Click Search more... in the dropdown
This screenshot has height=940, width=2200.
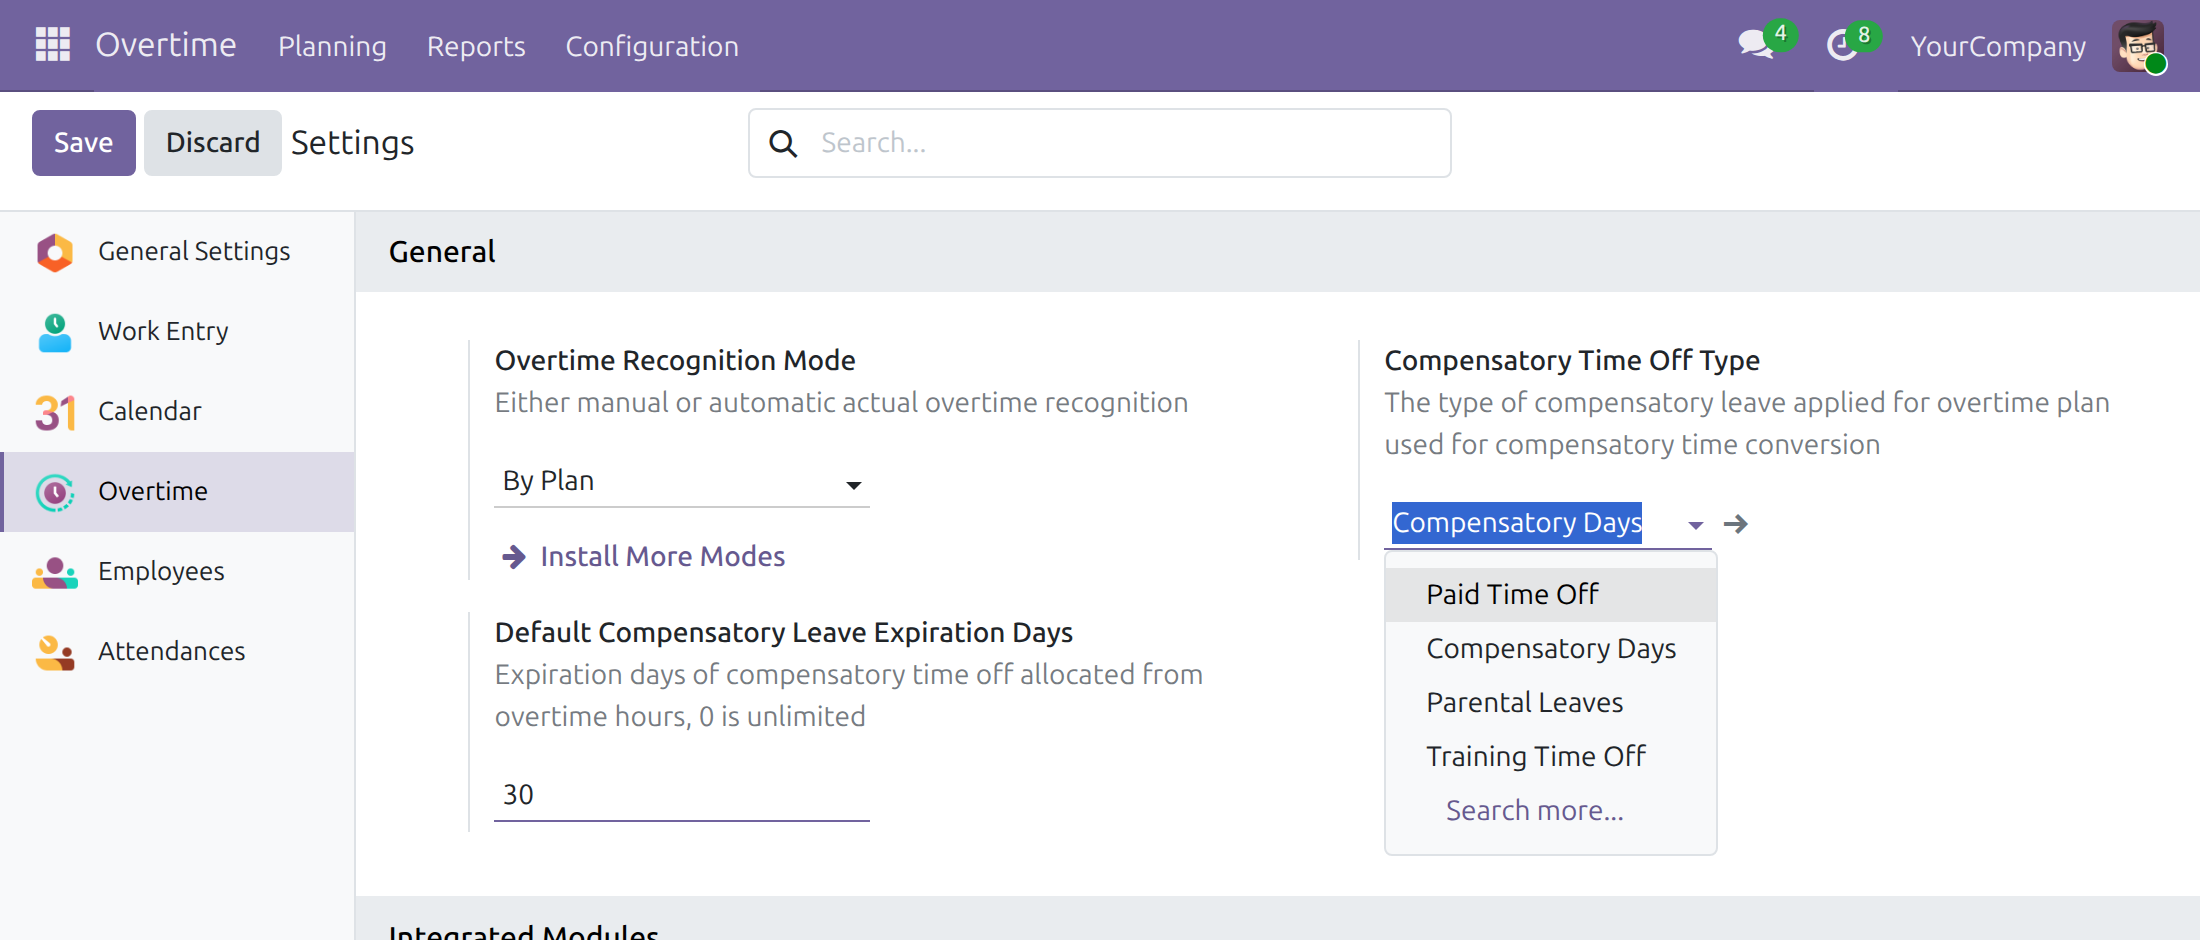pyautogui.click(x=1535, y=810)
